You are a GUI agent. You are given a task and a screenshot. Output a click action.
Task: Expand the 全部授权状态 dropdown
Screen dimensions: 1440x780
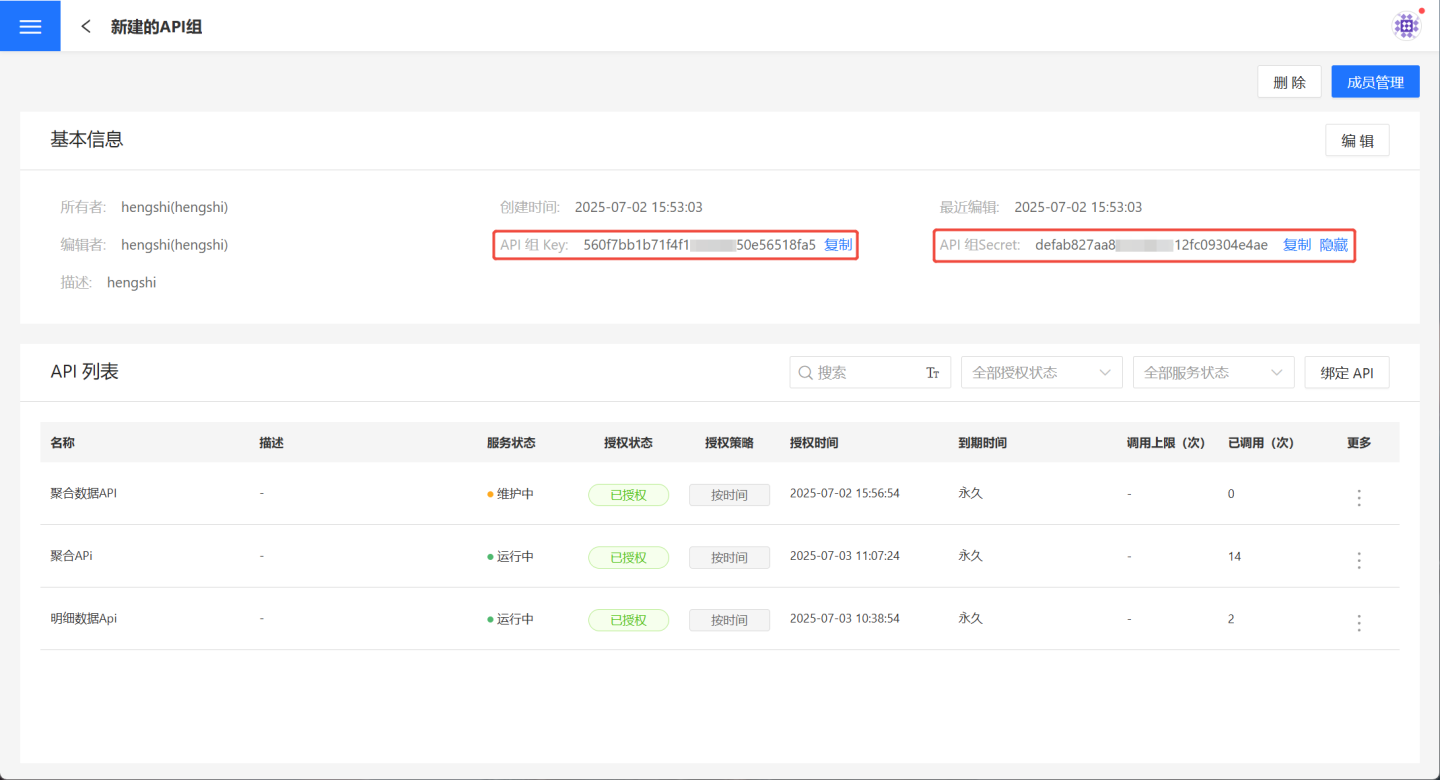click(x=1041, y=373)
